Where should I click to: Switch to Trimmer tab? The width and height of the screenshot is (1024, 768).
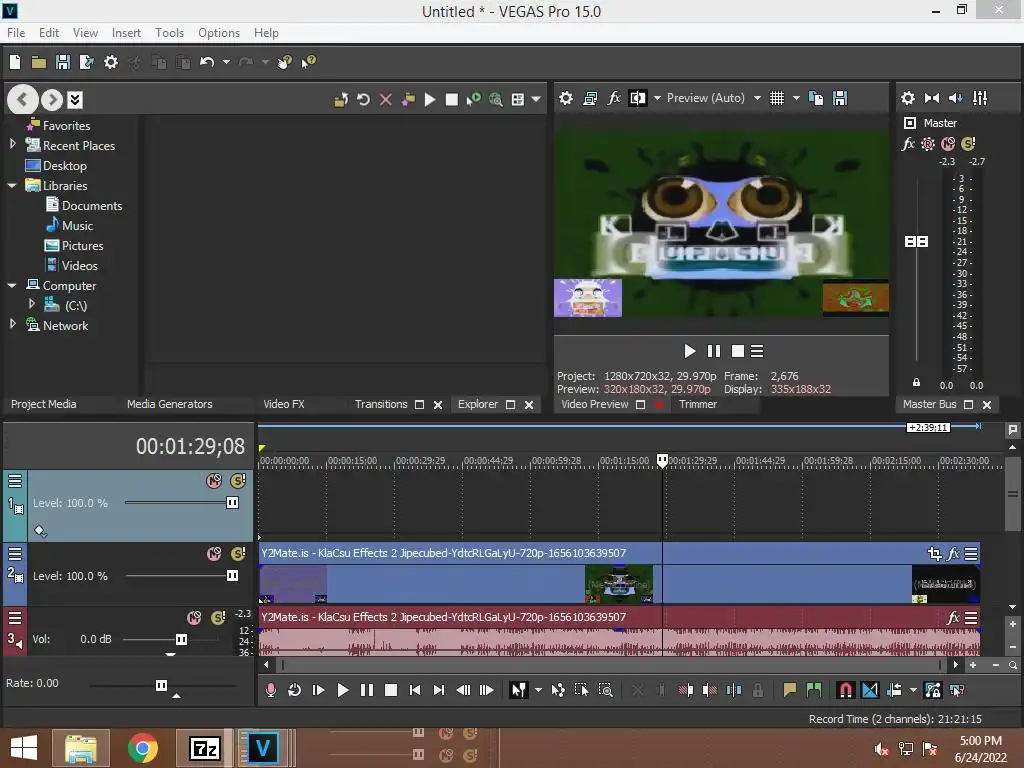697,404
